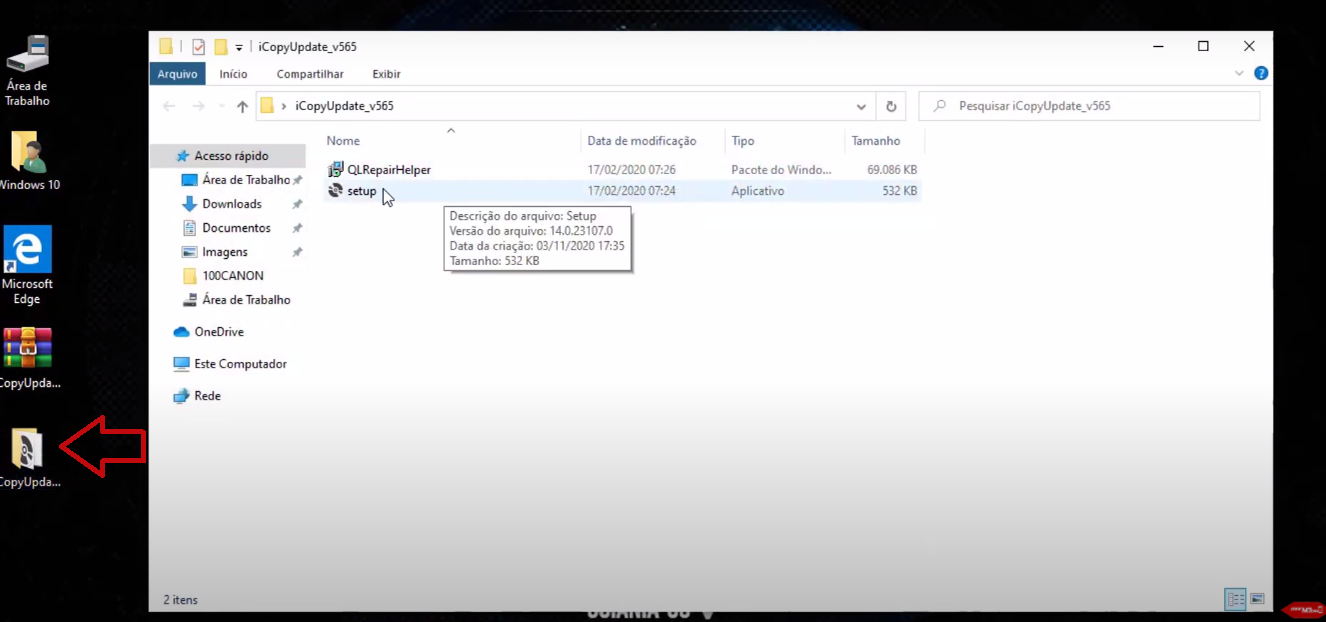Open the QLRepairHelper Windows Installer package
This screenshot has height=622, width=1326.
(388, 169)
